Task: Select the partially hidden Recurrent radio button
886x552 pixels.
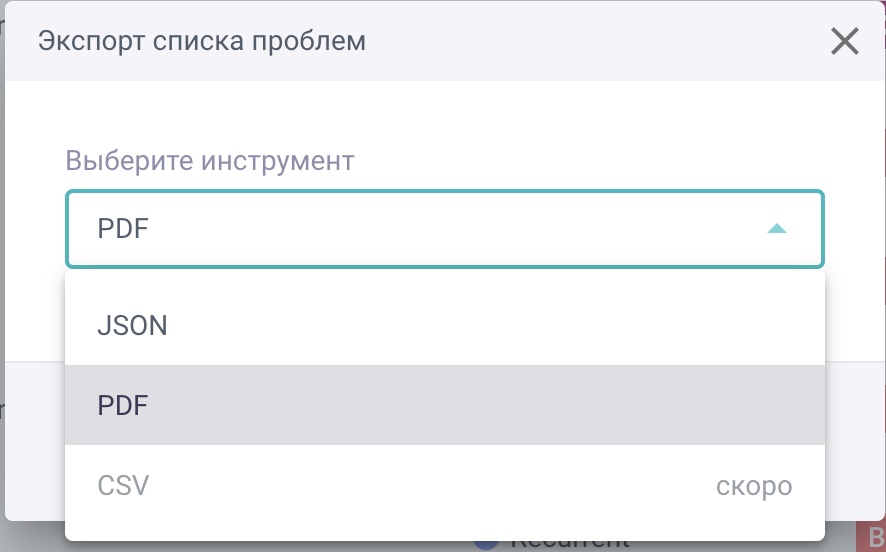Action: (x=486, y=543)
